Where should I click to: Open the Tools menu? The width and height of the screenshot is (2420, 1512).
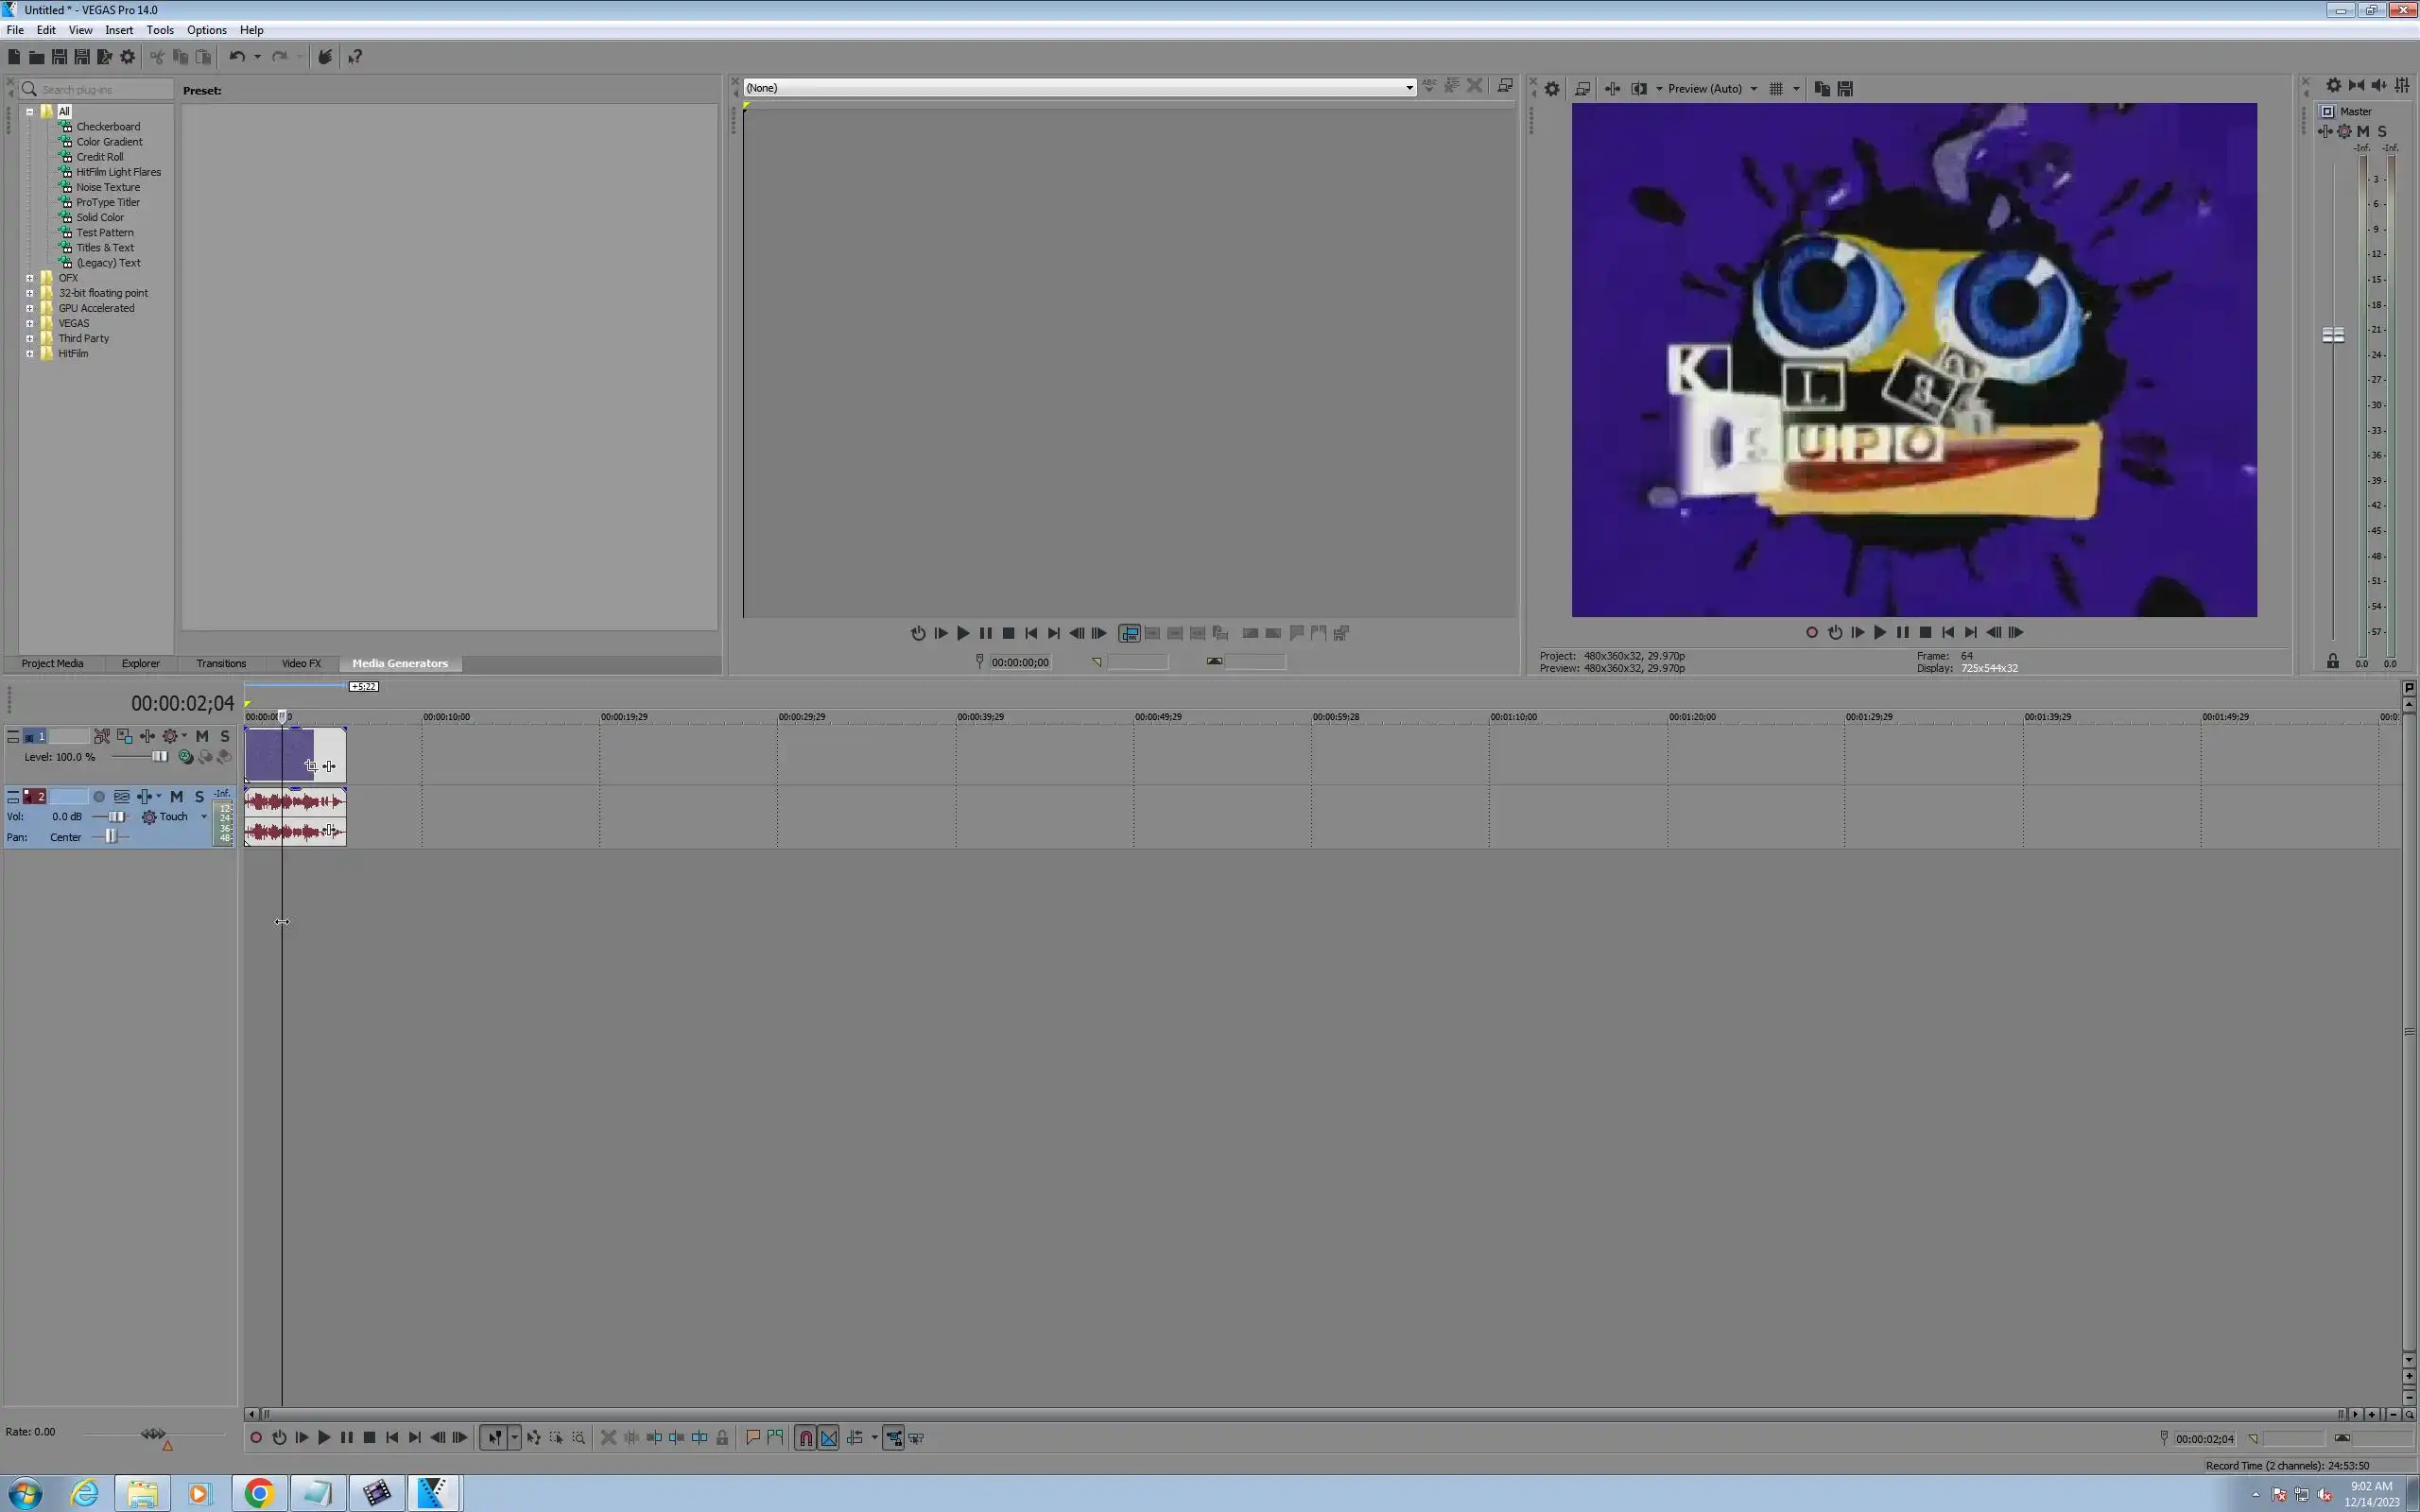click(x=160, y=30)
